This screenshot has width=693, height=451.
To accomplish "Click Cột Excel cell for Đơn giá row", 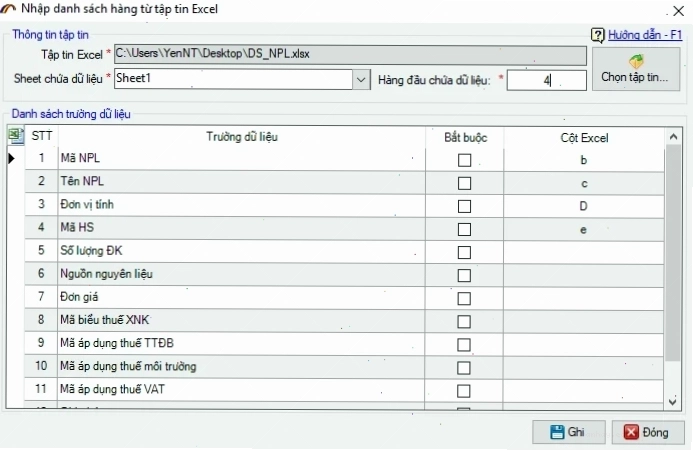I will [584, 298].
